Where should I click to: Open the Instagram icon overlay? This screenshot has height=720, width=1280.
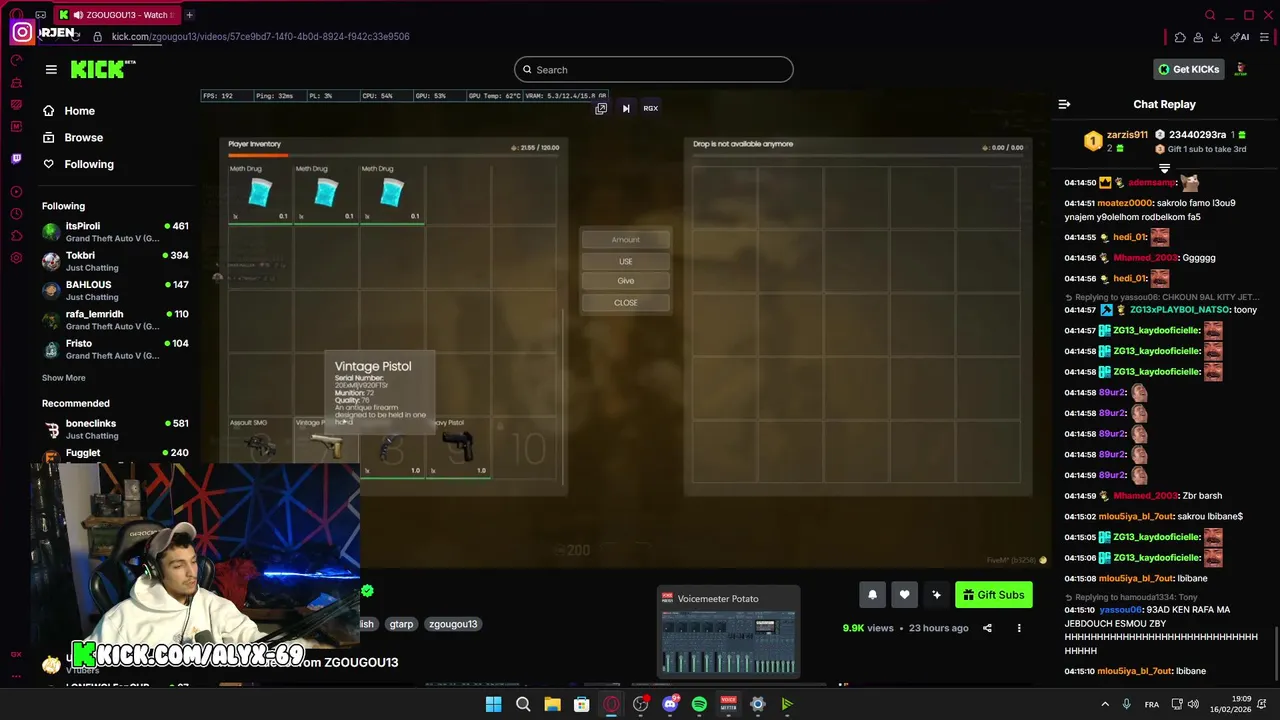point(22,33)
